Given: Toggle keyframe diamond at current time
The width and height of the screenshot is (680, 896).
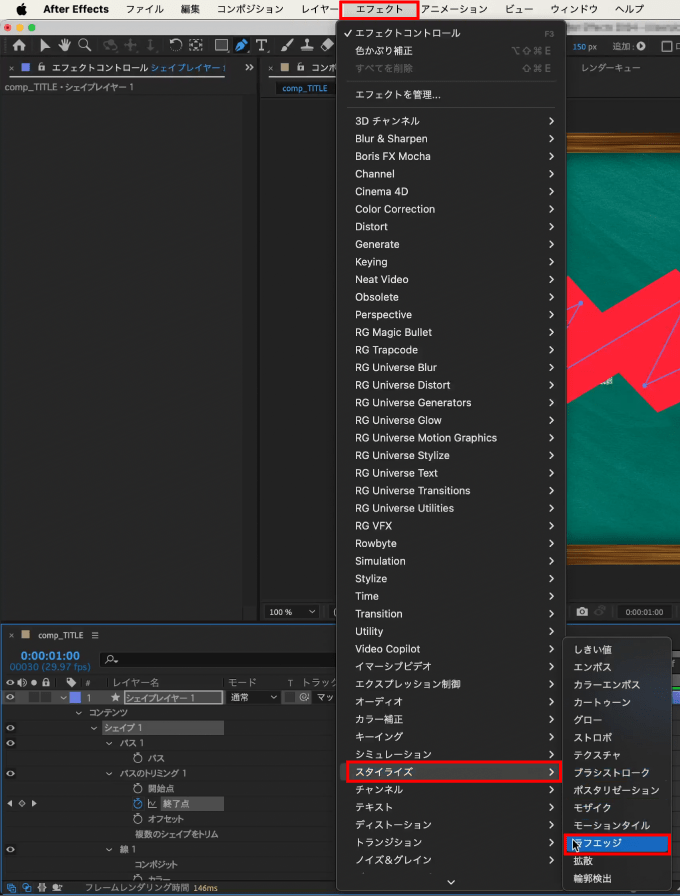Looking at the screenshot, I should point(22,803).
